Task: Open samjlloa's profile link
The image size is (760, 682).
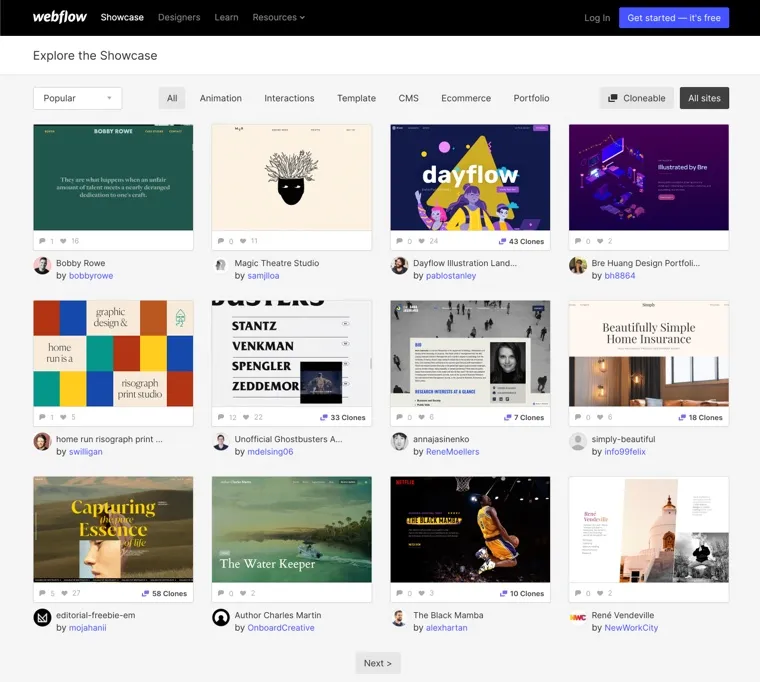Action: click(x=263, y=275)
